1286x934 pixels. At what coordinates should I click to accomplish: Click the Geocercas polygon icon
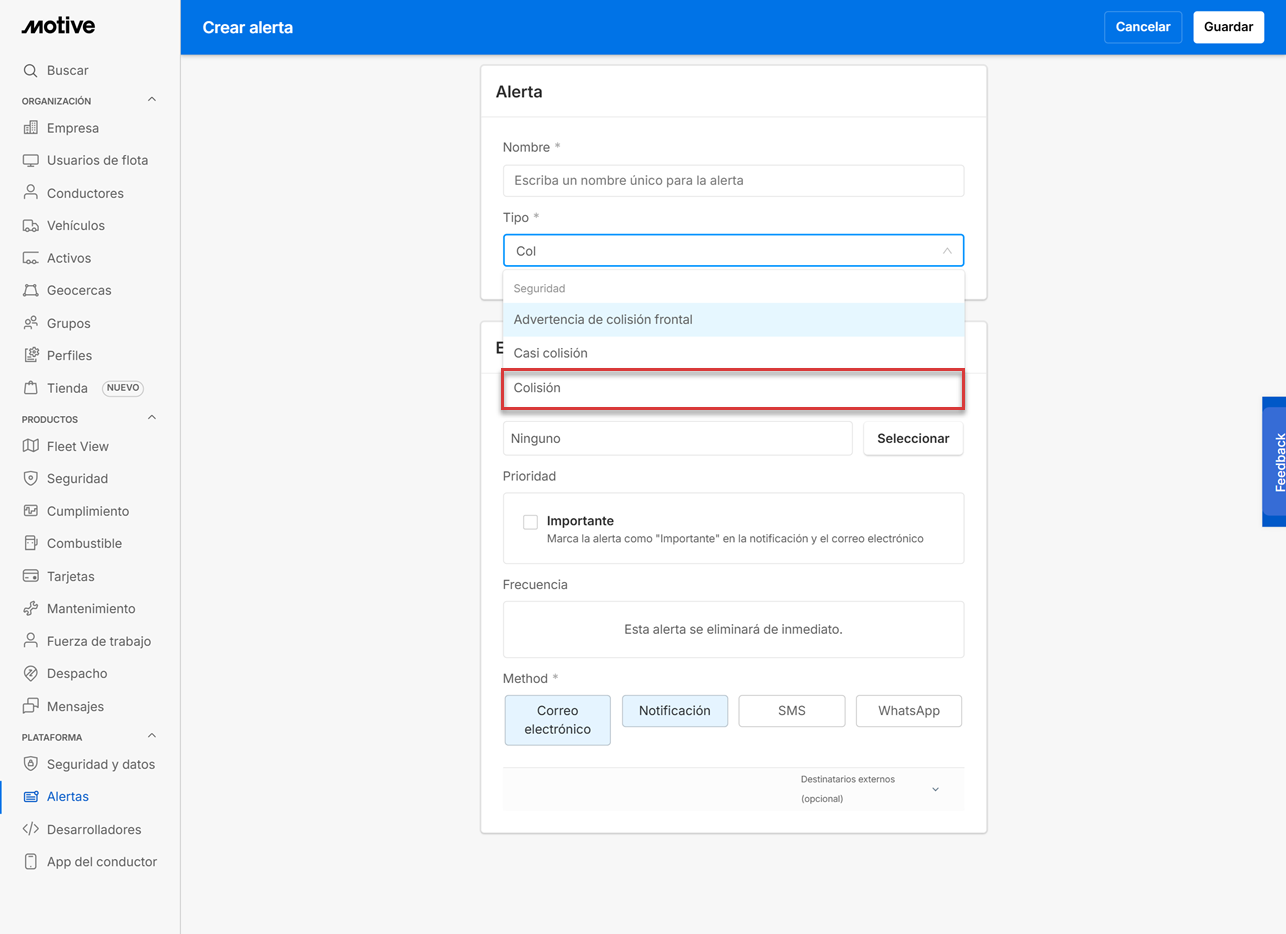point(30,291)
